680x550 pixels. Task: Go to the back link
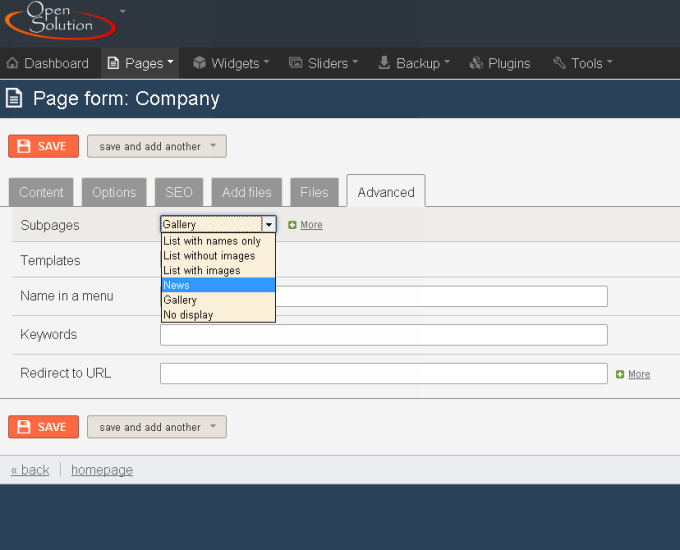pyautogui.click(x=30, y=470)
